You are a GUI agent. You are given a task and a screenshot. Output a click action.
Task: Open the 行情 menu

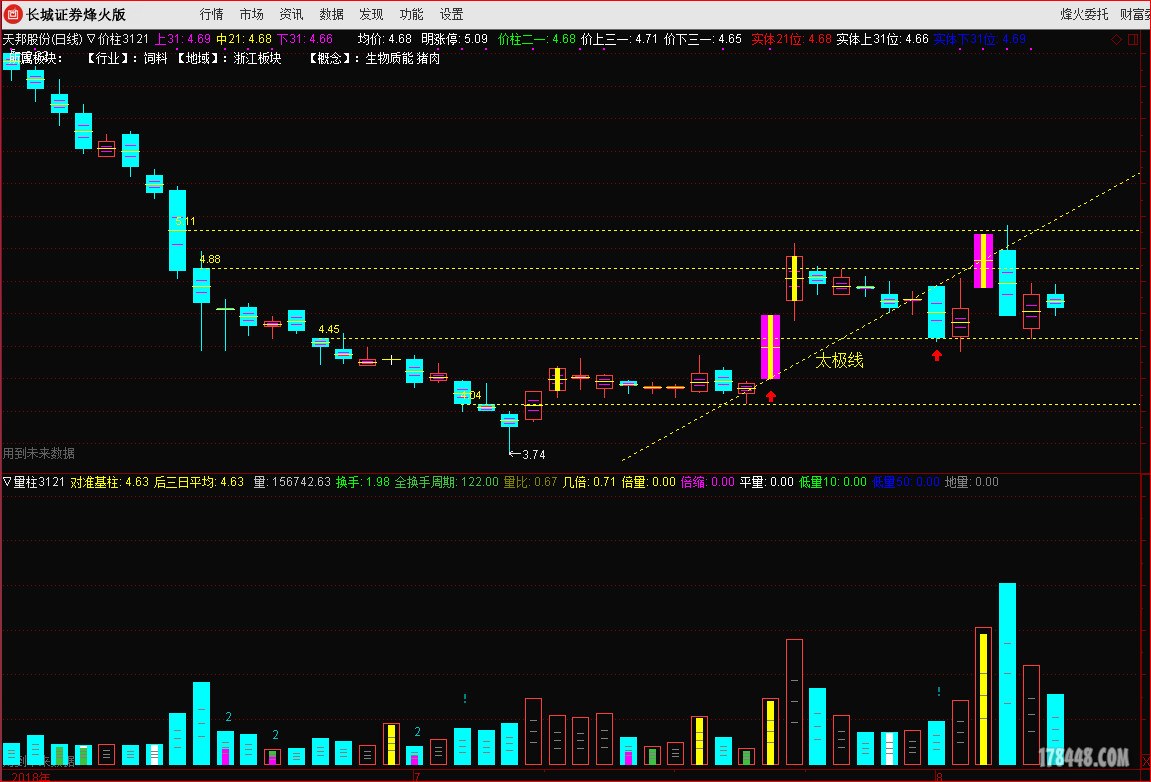click(211, 14)
